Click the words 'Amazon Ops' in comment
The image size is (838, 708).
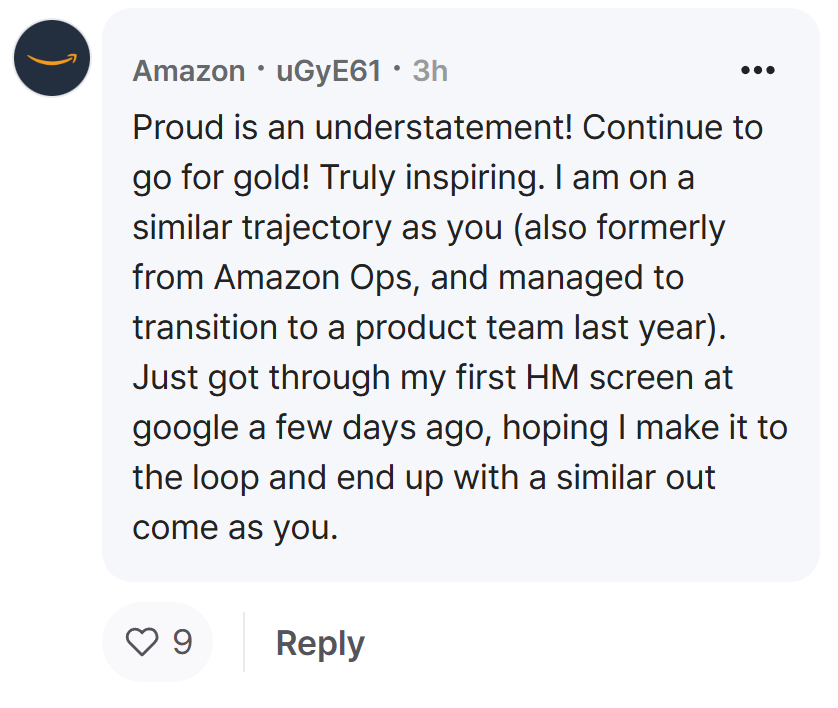tap(316, 278)
